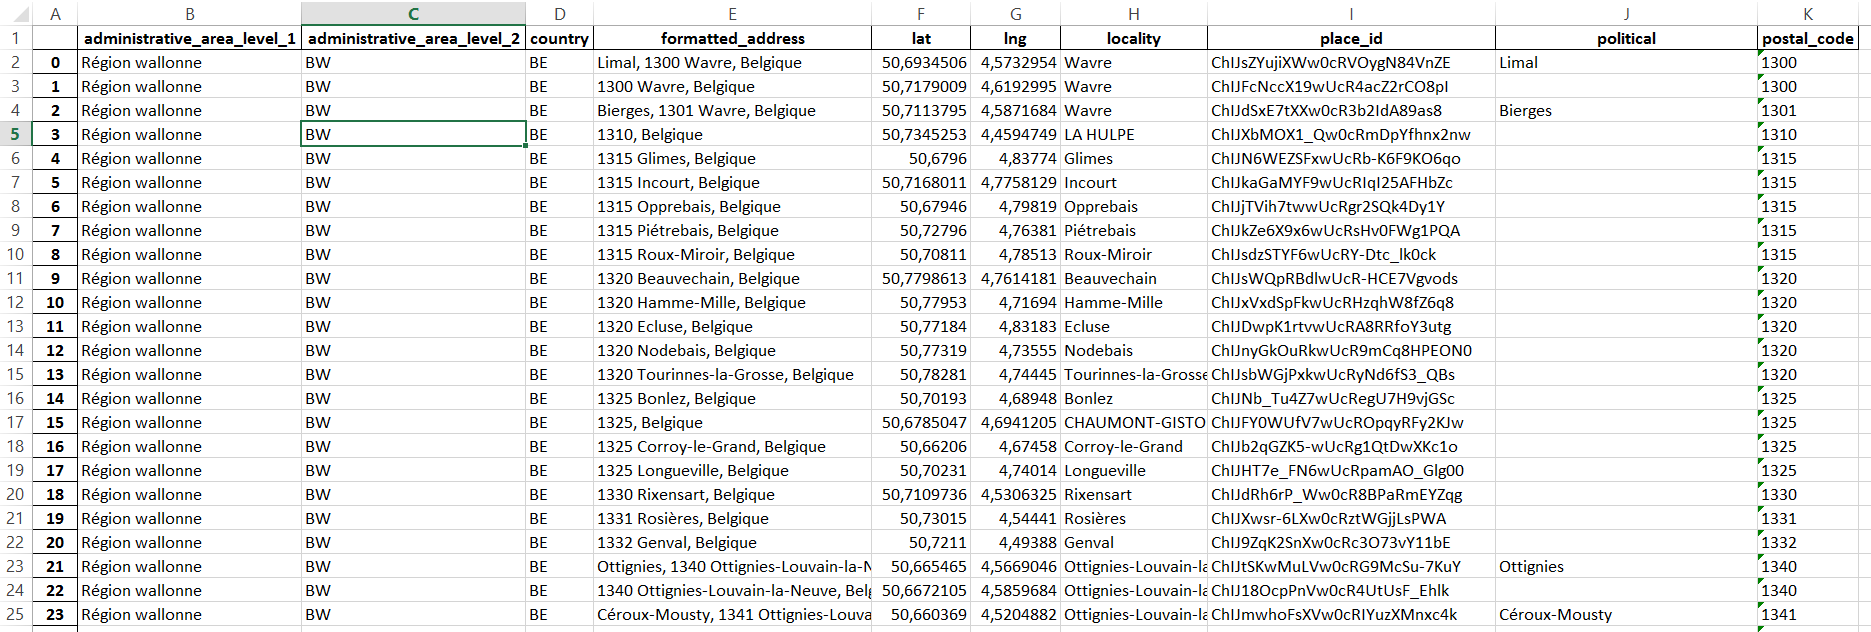The image size is (1871, 632).
Task: Click the select-all corner of the sheet
Action: point(16,14)
